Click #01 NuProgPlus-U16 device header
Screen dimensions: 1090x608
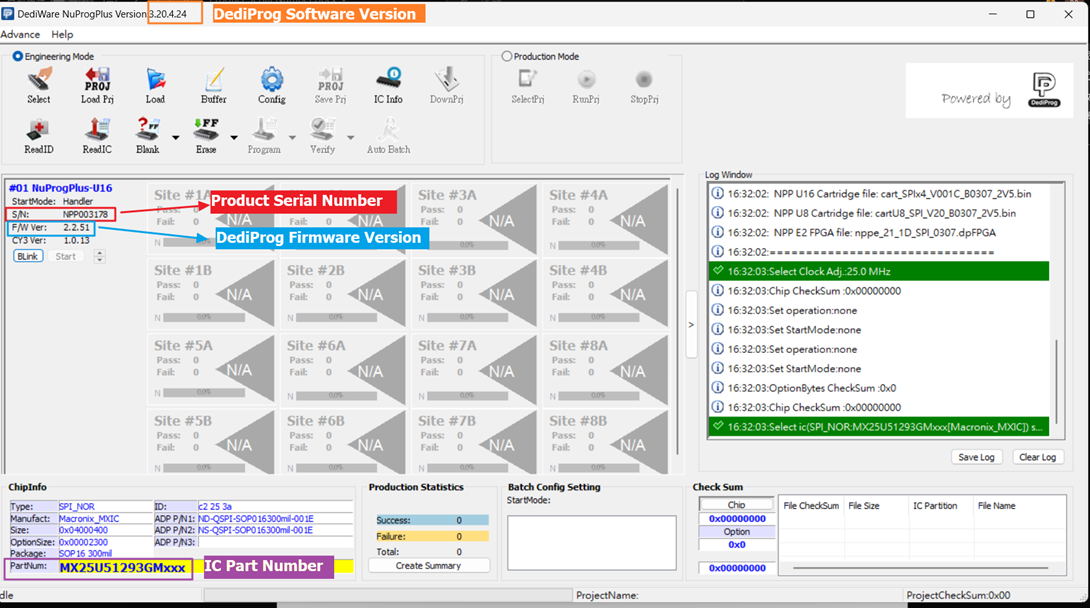click(x=60, y=188)
